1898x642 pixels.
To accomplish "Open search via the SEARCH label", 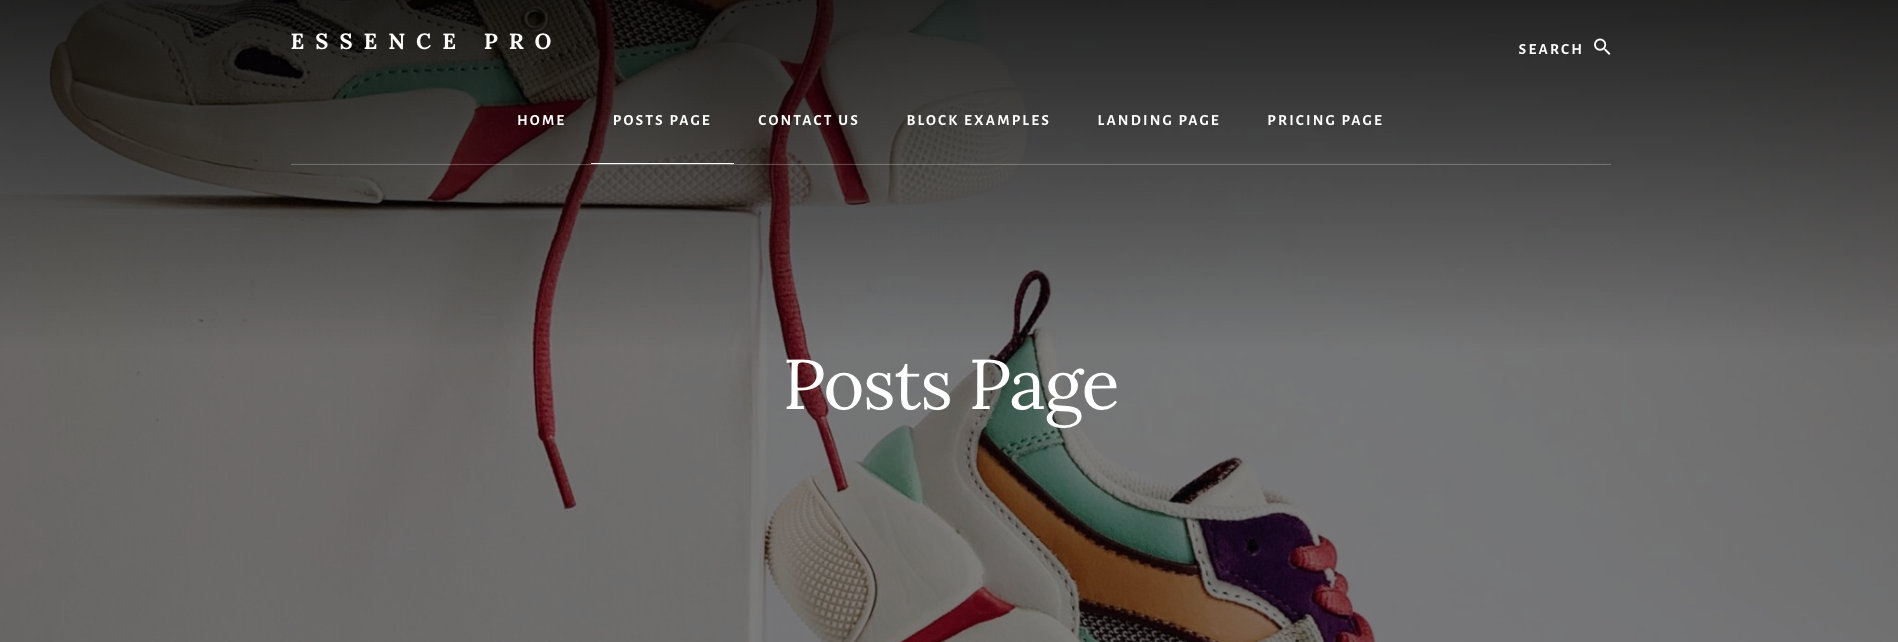I will pyautogui.click(x=1550, y=49).
